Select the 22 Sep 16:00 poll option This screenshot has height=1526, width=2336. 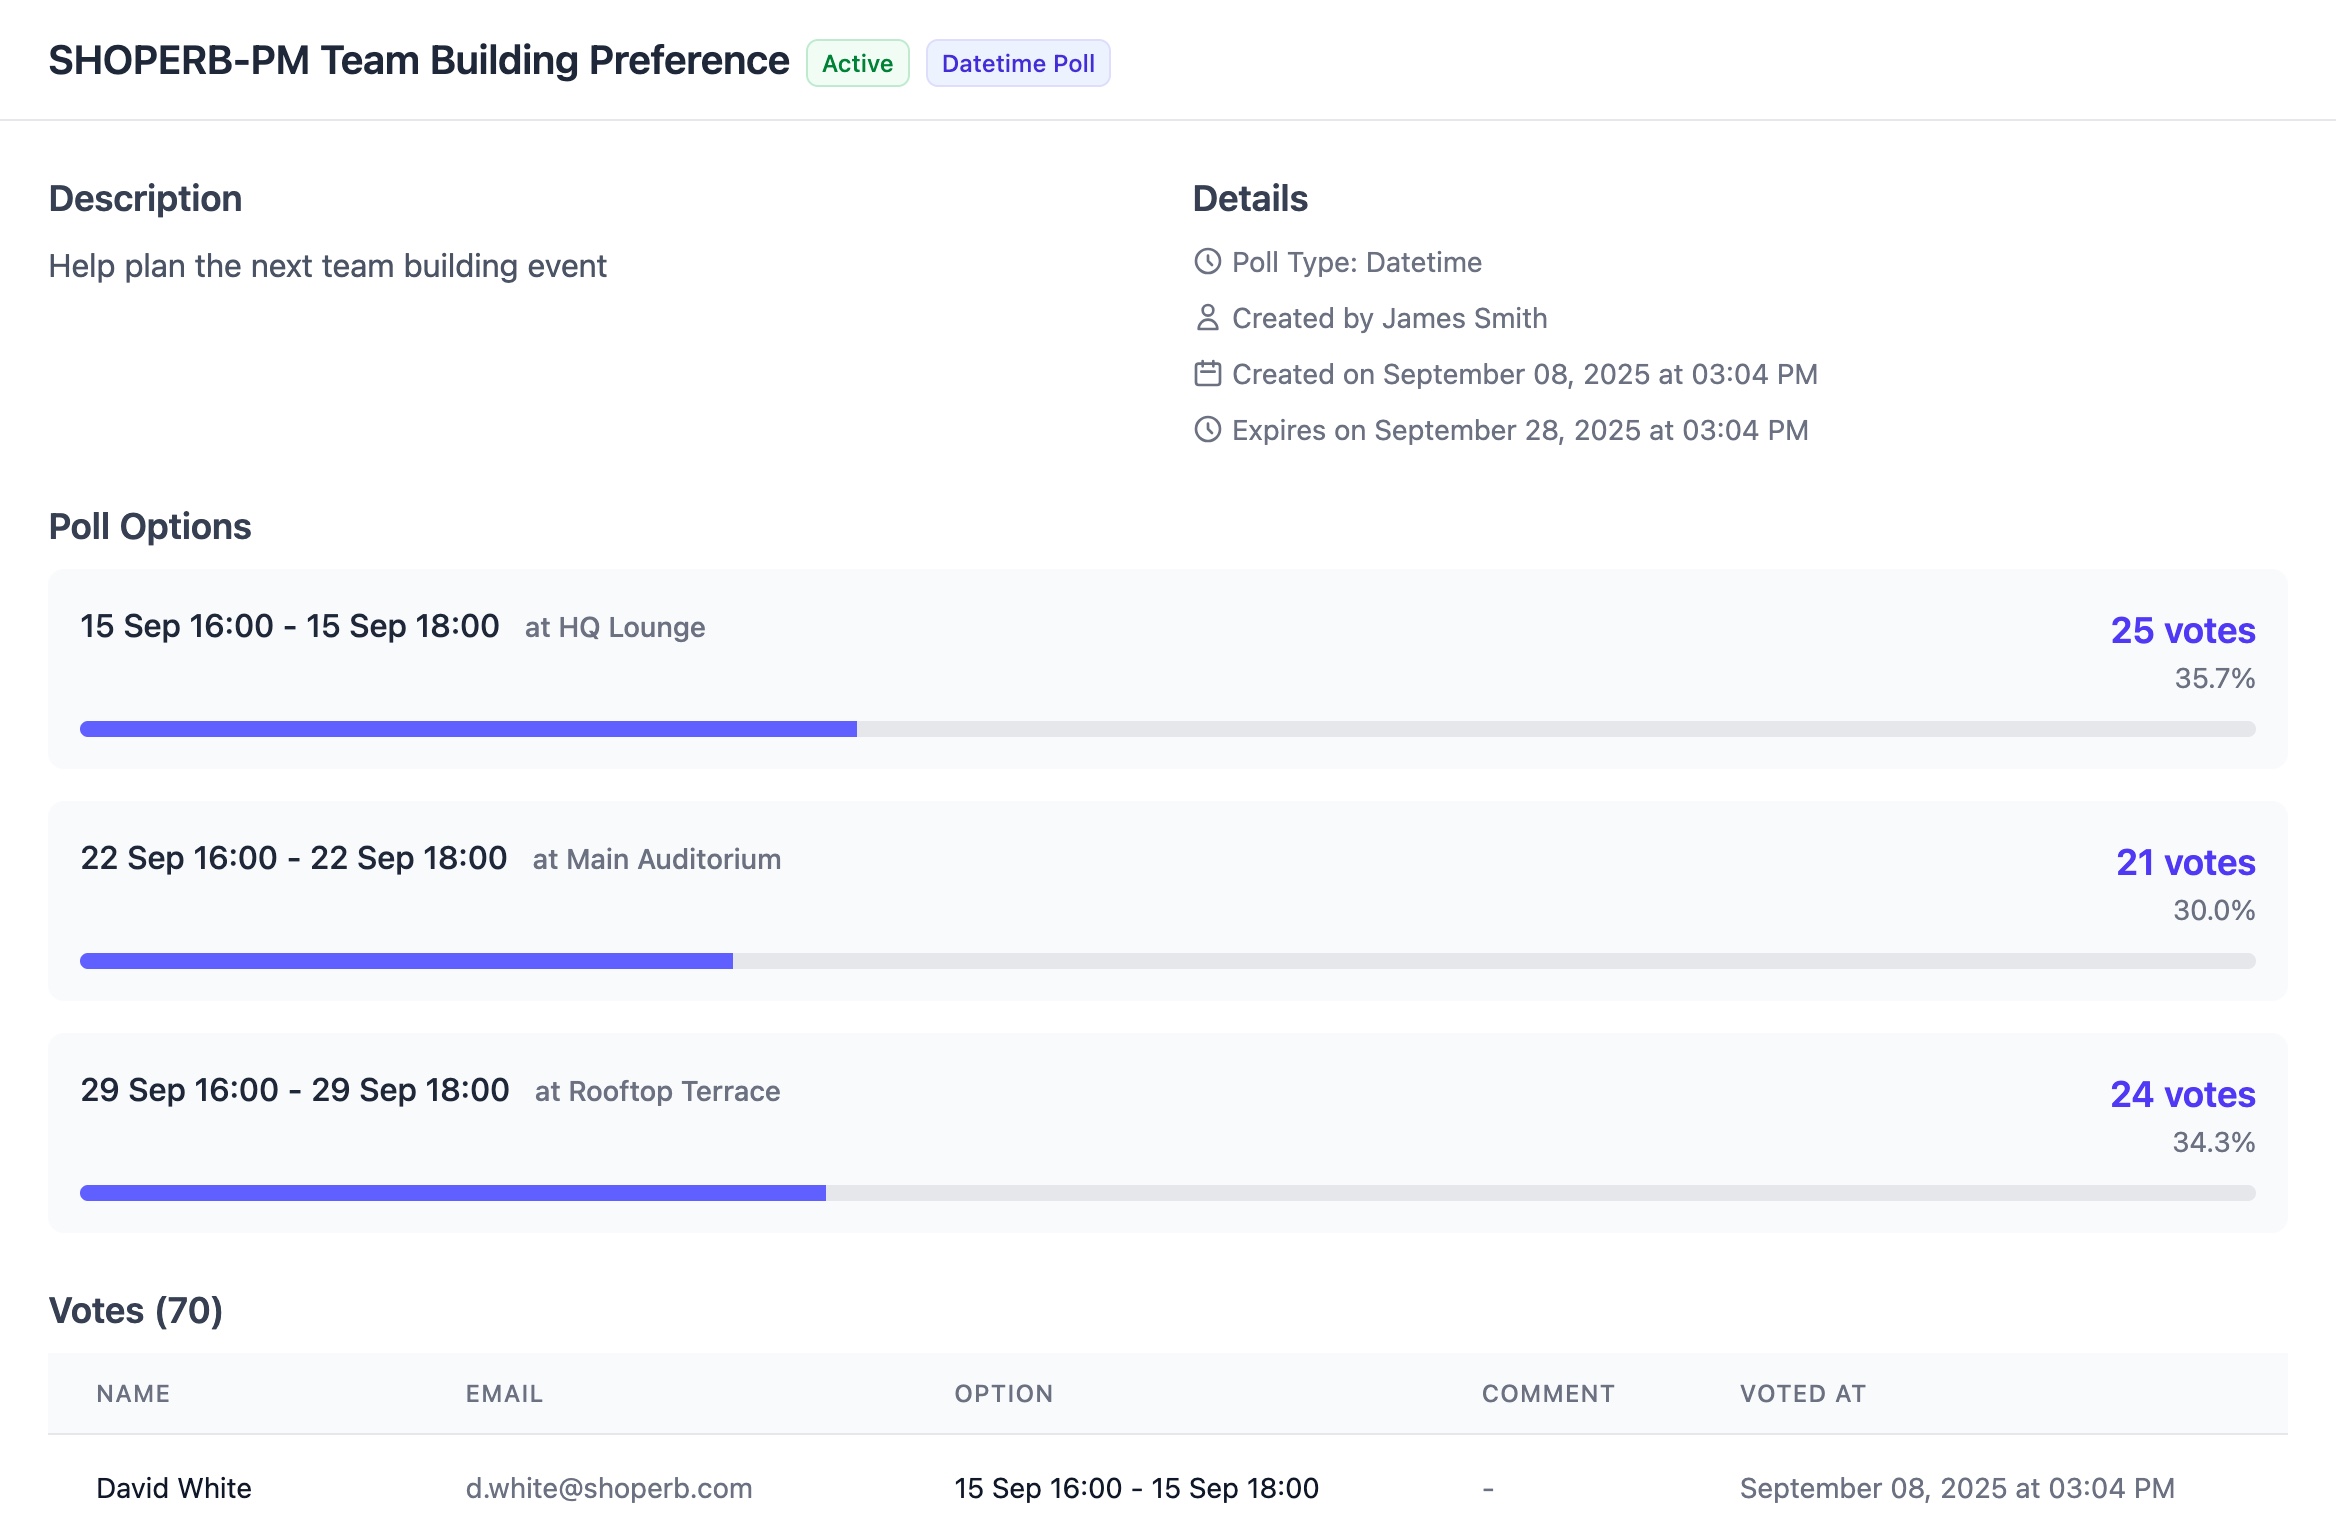(294, 858)
